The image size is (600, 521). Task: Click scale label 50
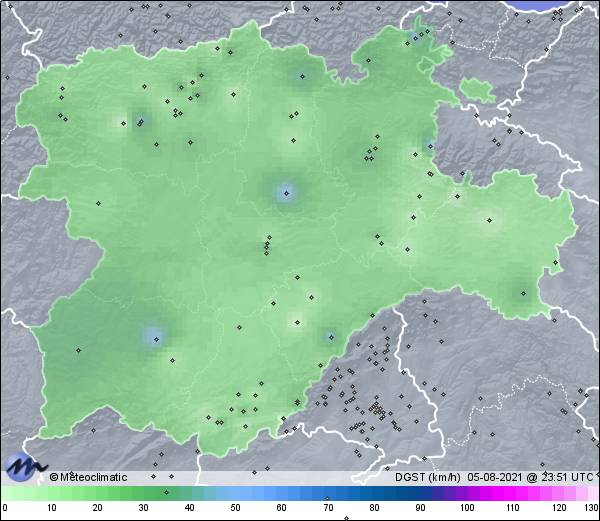click(236, 508)
